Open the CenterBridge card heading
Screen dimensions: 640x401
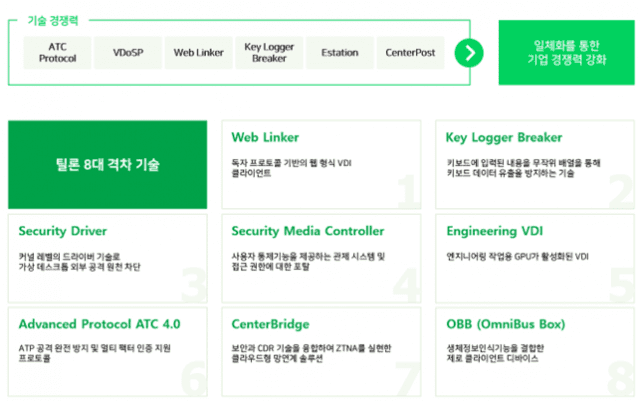coord(271,324)
